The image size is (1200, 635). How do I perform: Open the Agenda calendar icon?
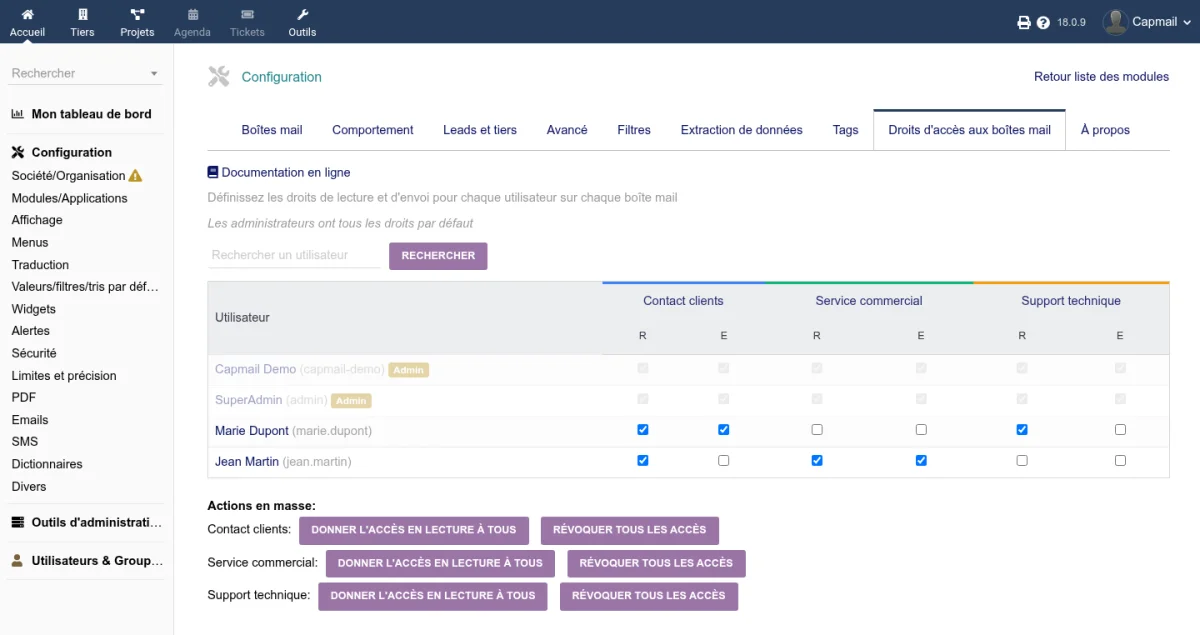coord(192,15)
